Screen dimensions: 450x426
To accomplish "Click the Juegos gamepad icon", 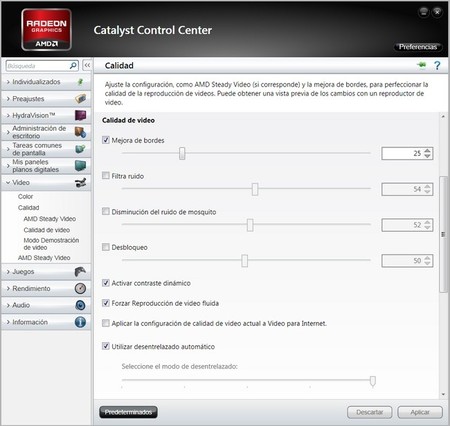I will point(80,272).
